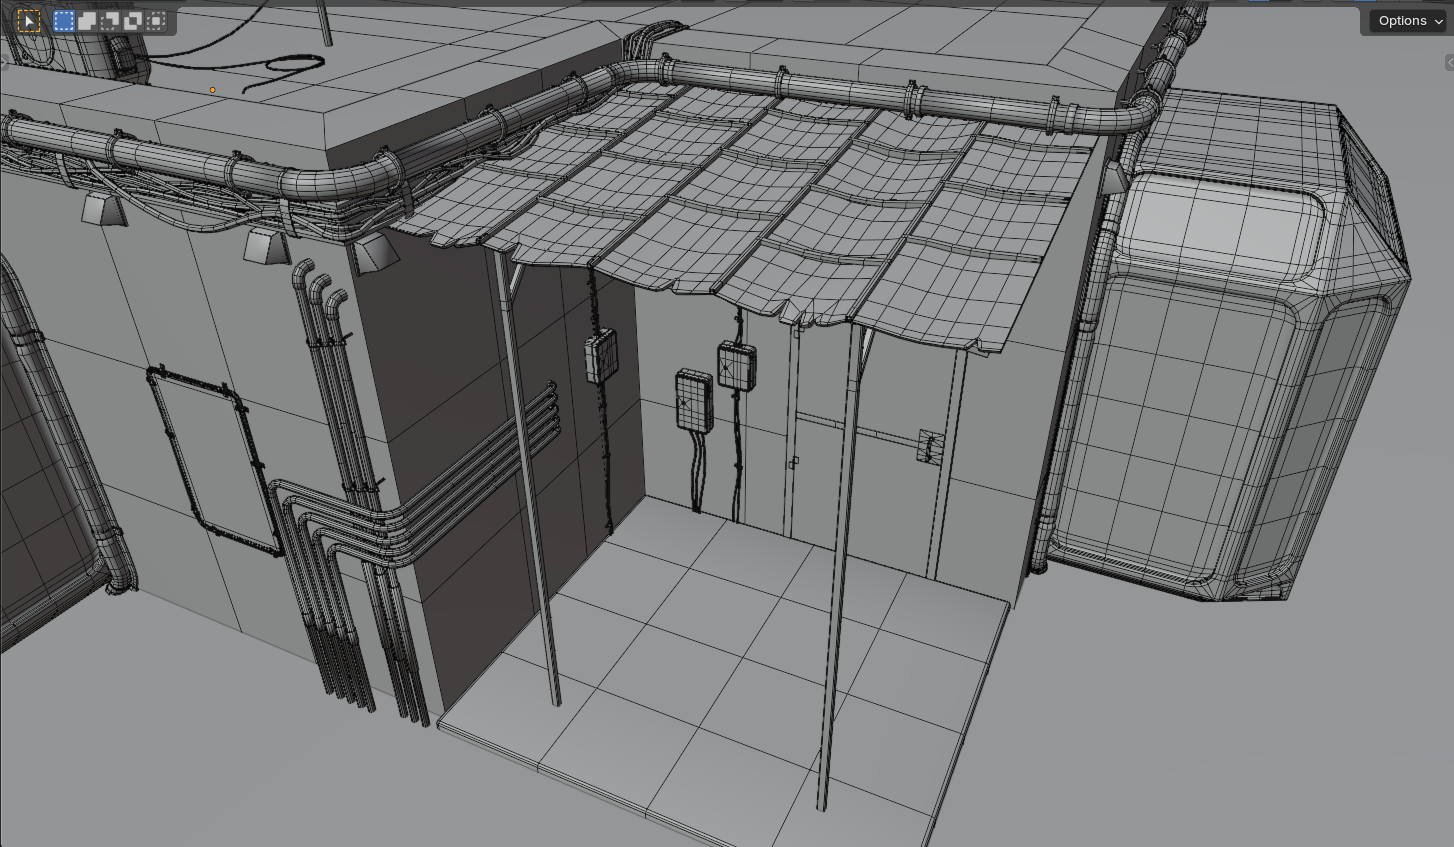
Task: Choose the Subtract Selection mode
Action: pos(110,21)
